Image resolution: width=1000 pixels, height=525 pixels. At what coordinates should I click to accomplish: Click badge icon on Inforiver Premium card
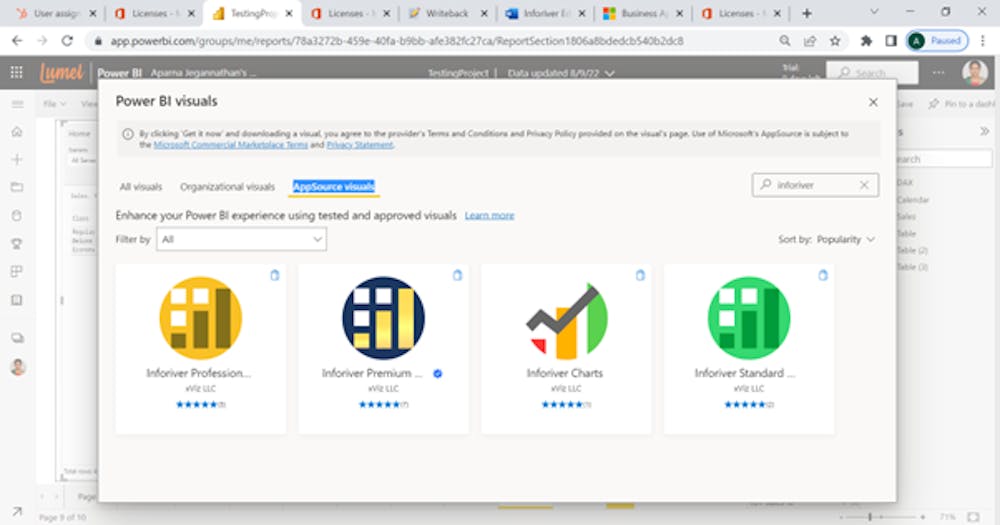(x=457, y=275)
